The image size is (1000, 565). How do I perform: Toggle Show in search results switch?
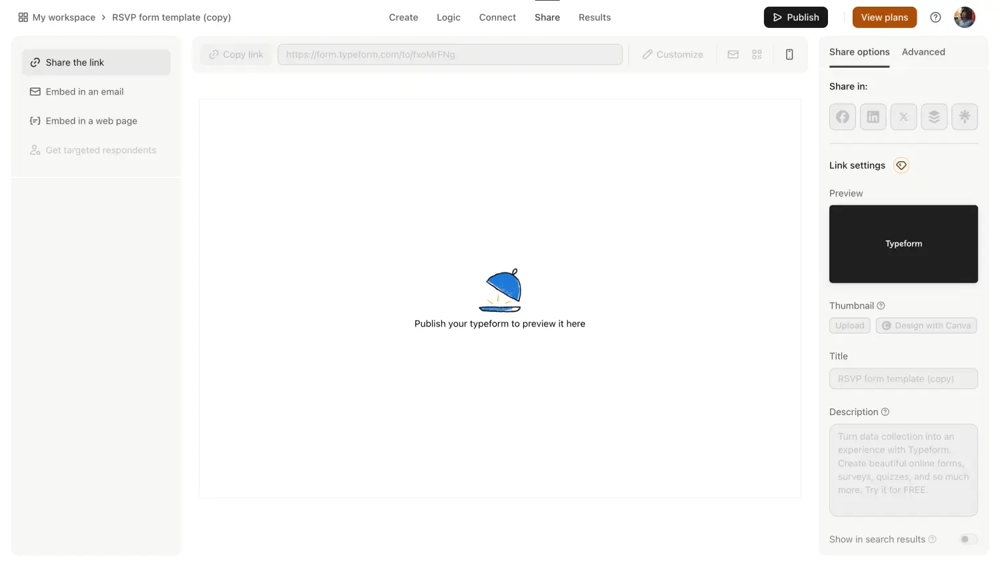pyautogui.click(x=967, y=539)
